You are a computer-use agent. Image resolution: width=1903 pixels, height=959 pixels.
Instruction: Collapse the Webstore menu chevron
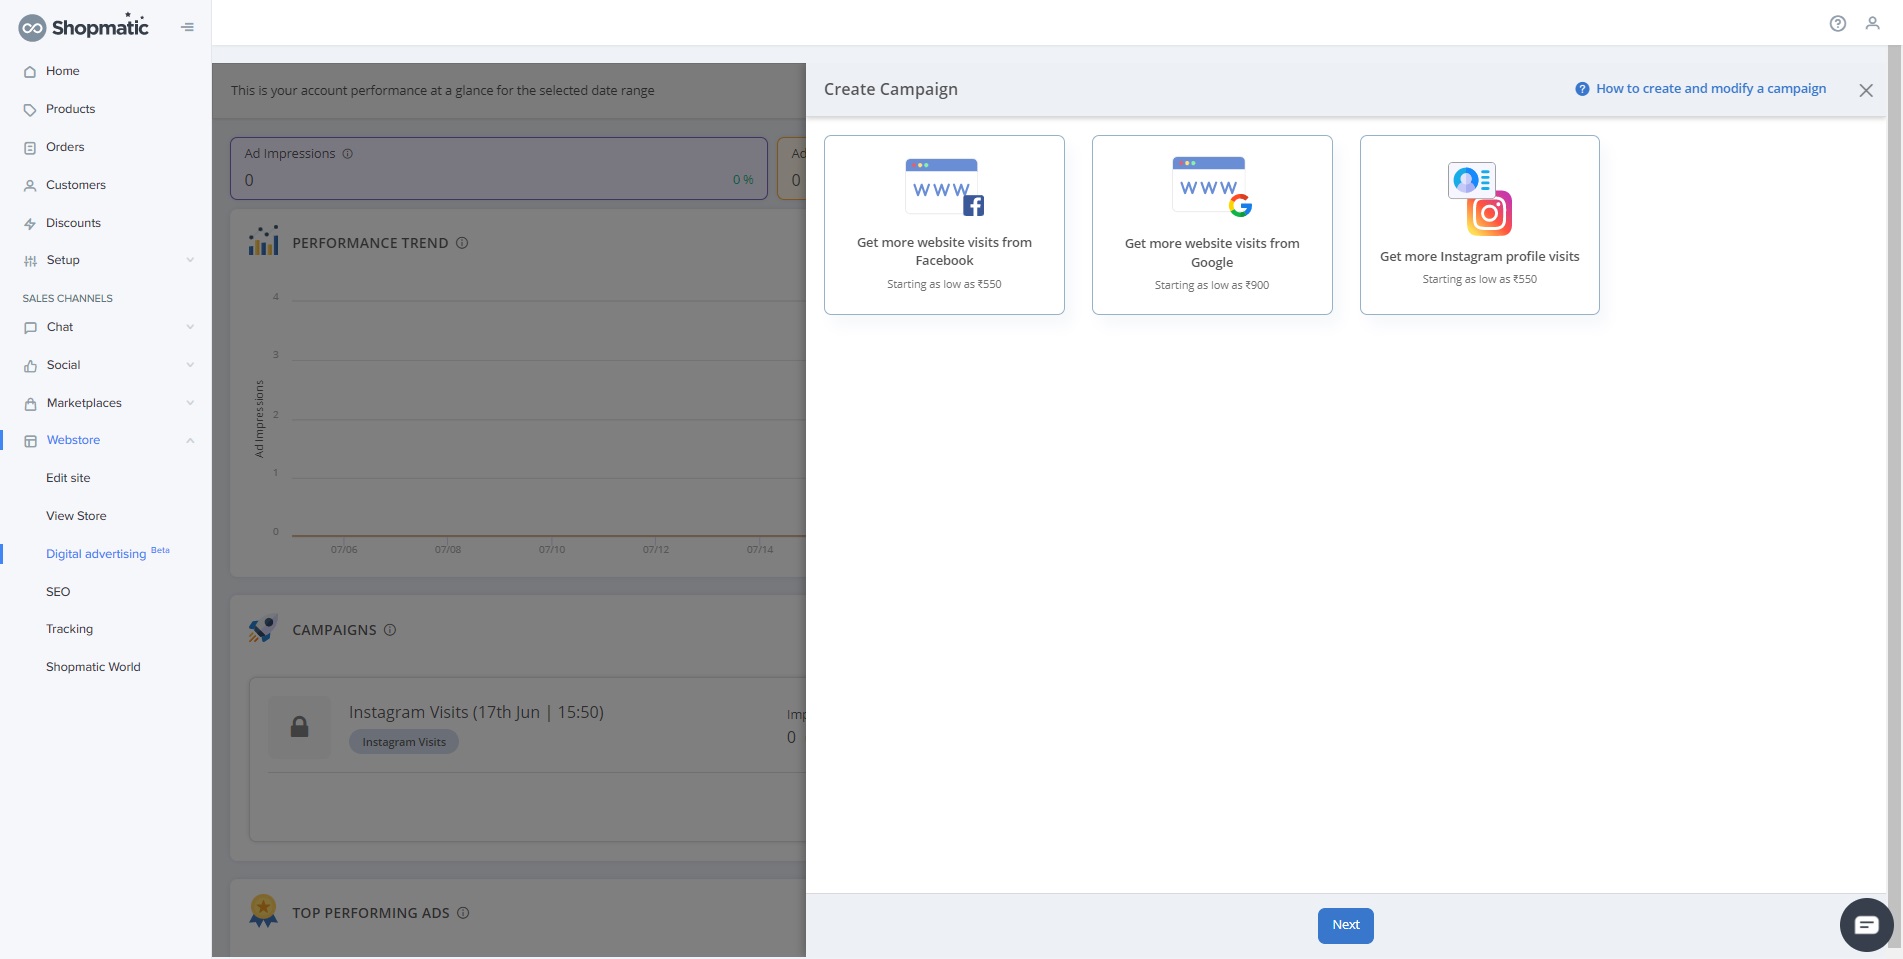click(190, 440)
